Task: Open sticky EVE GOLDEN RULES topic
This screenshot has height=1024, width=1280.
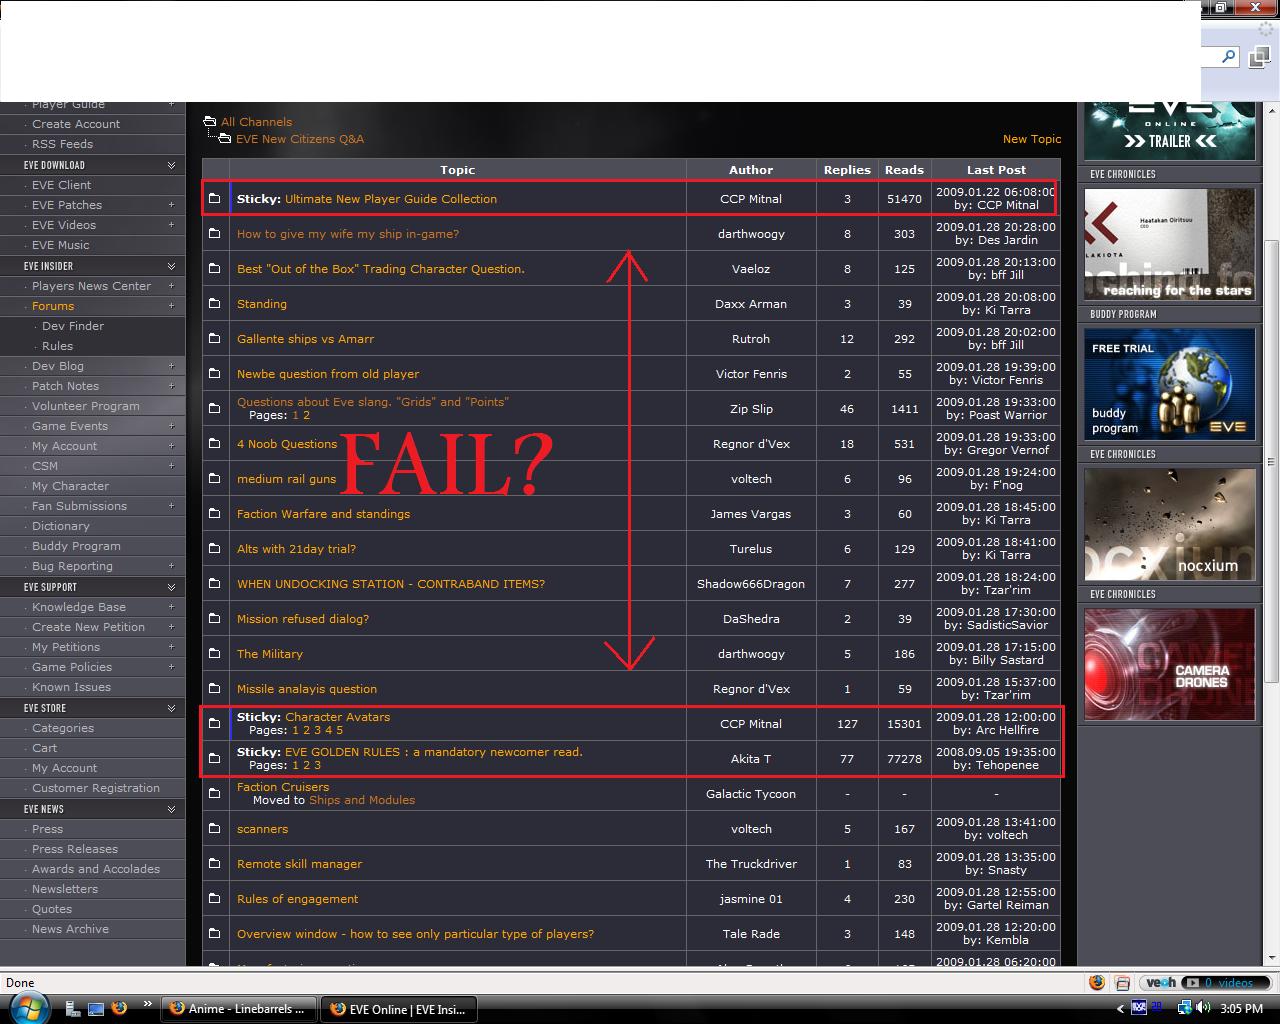Action: tap(434, 752)
